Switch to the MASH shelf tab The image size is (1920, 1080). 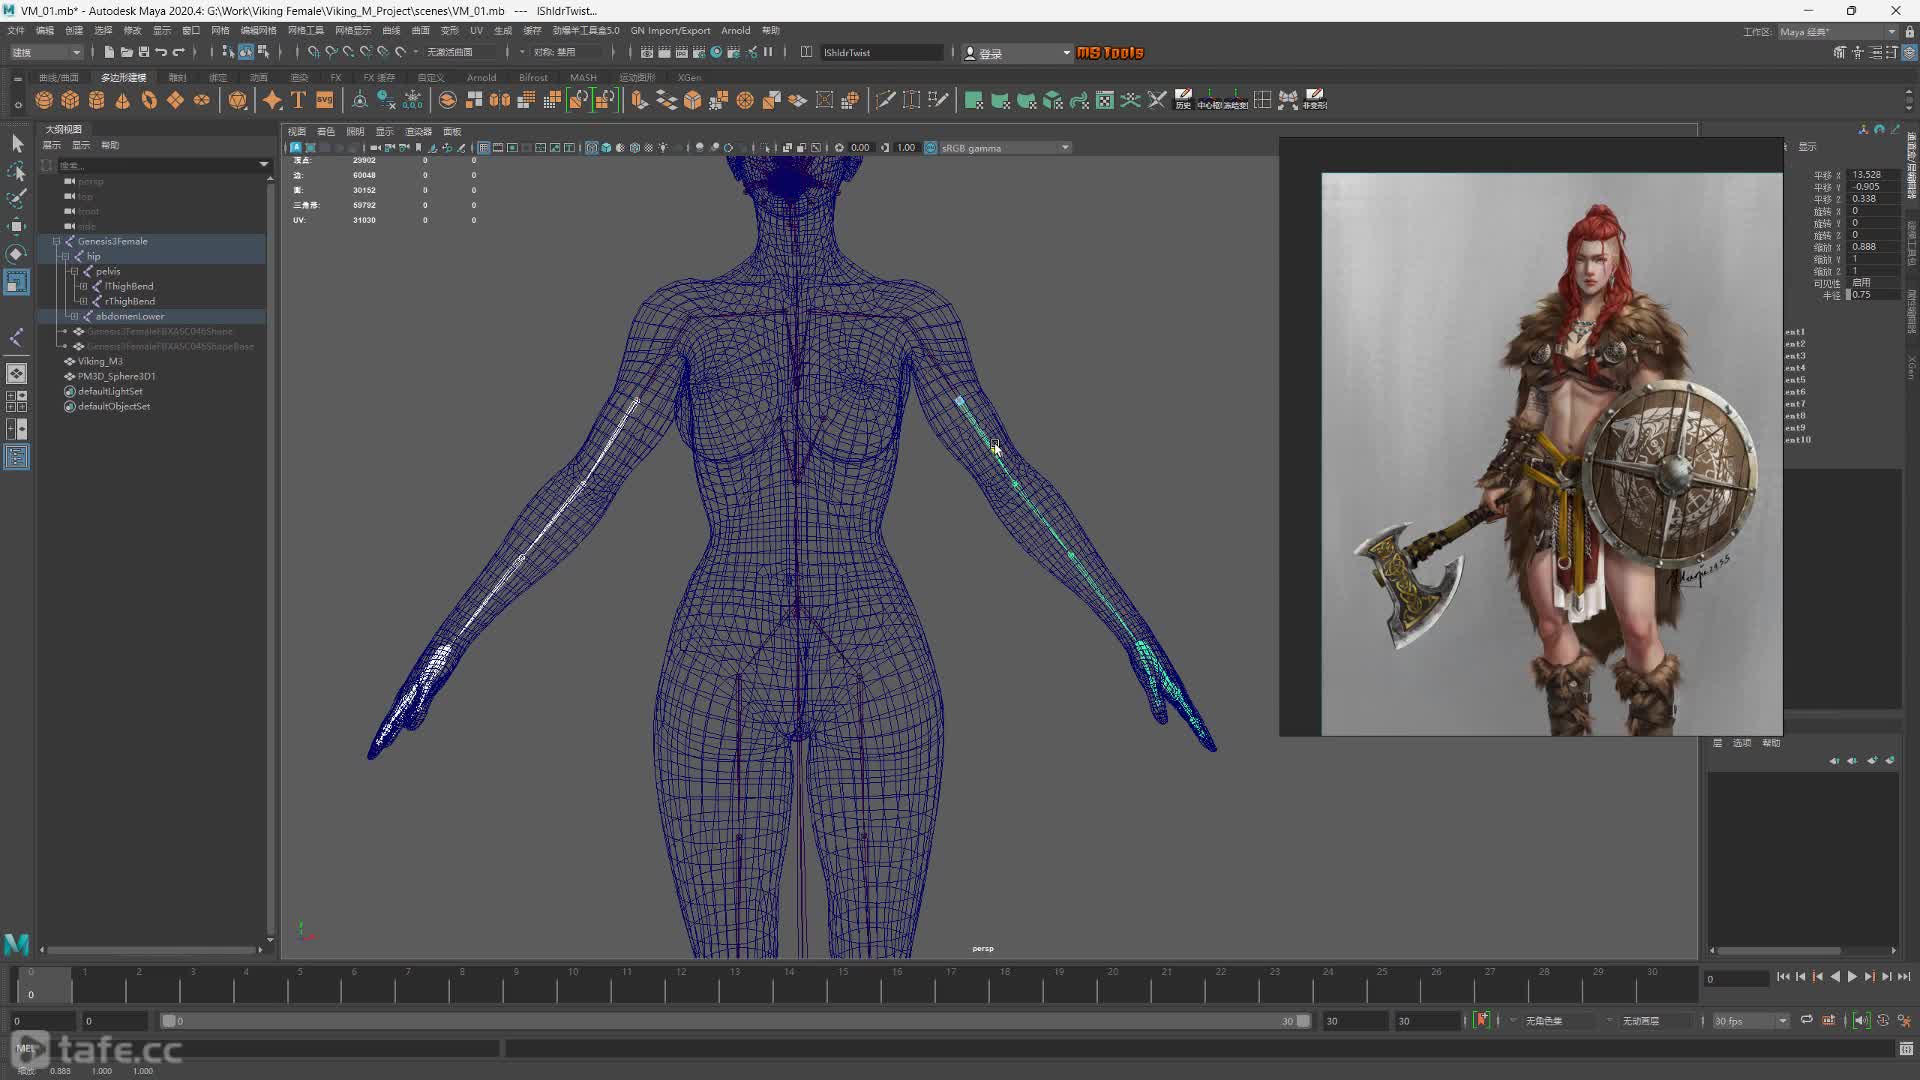click(x=583, y=77)
